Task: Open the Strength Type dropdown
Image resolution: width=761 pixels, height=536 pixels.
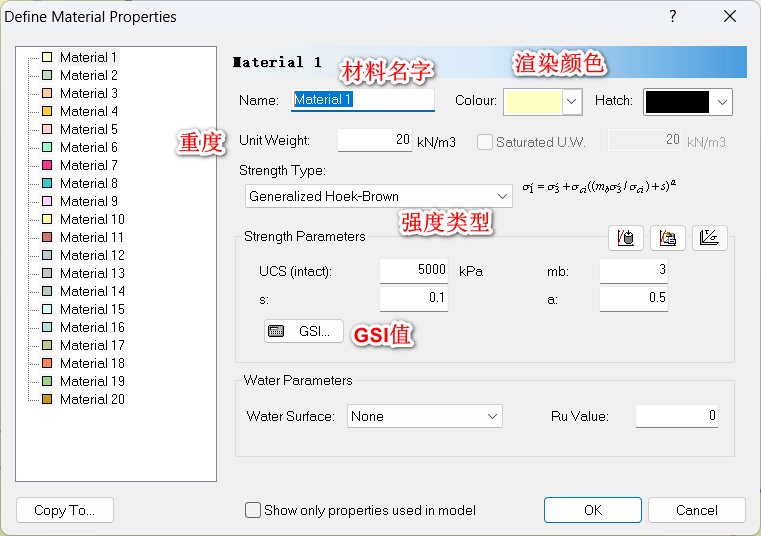Action: (x=379, y=196)
